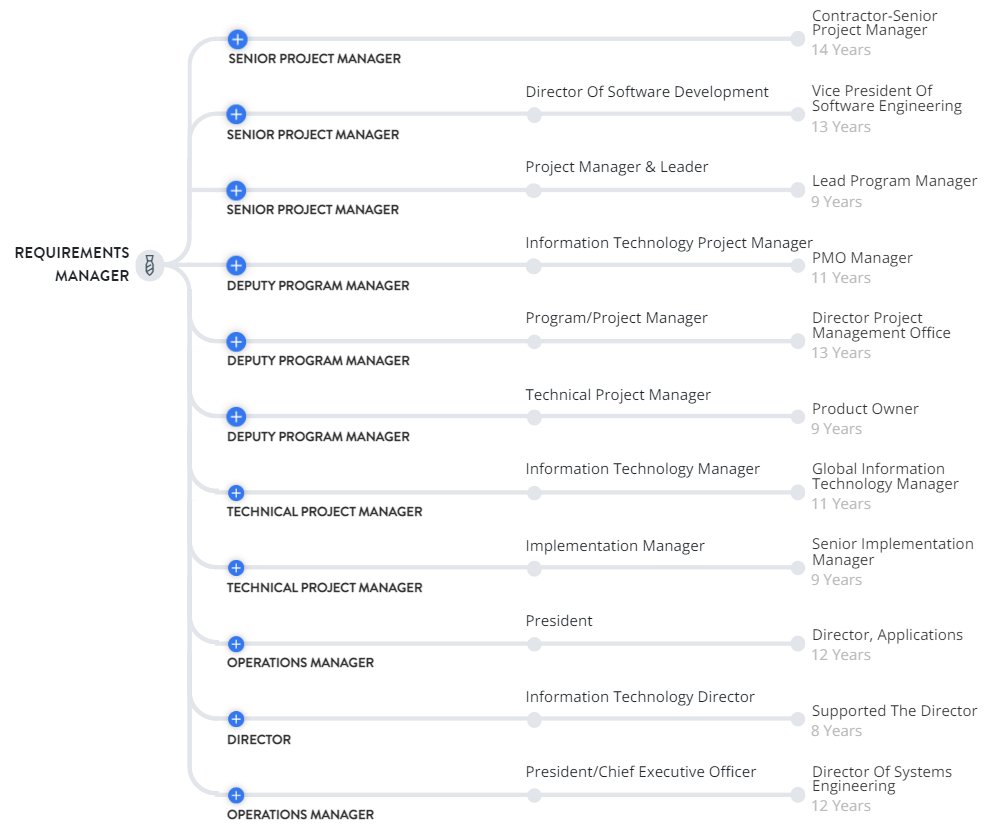Screen dimensions: 1005x832
Task: Open the Vice President Of Software Engineering role
Action: coord(886,98)
